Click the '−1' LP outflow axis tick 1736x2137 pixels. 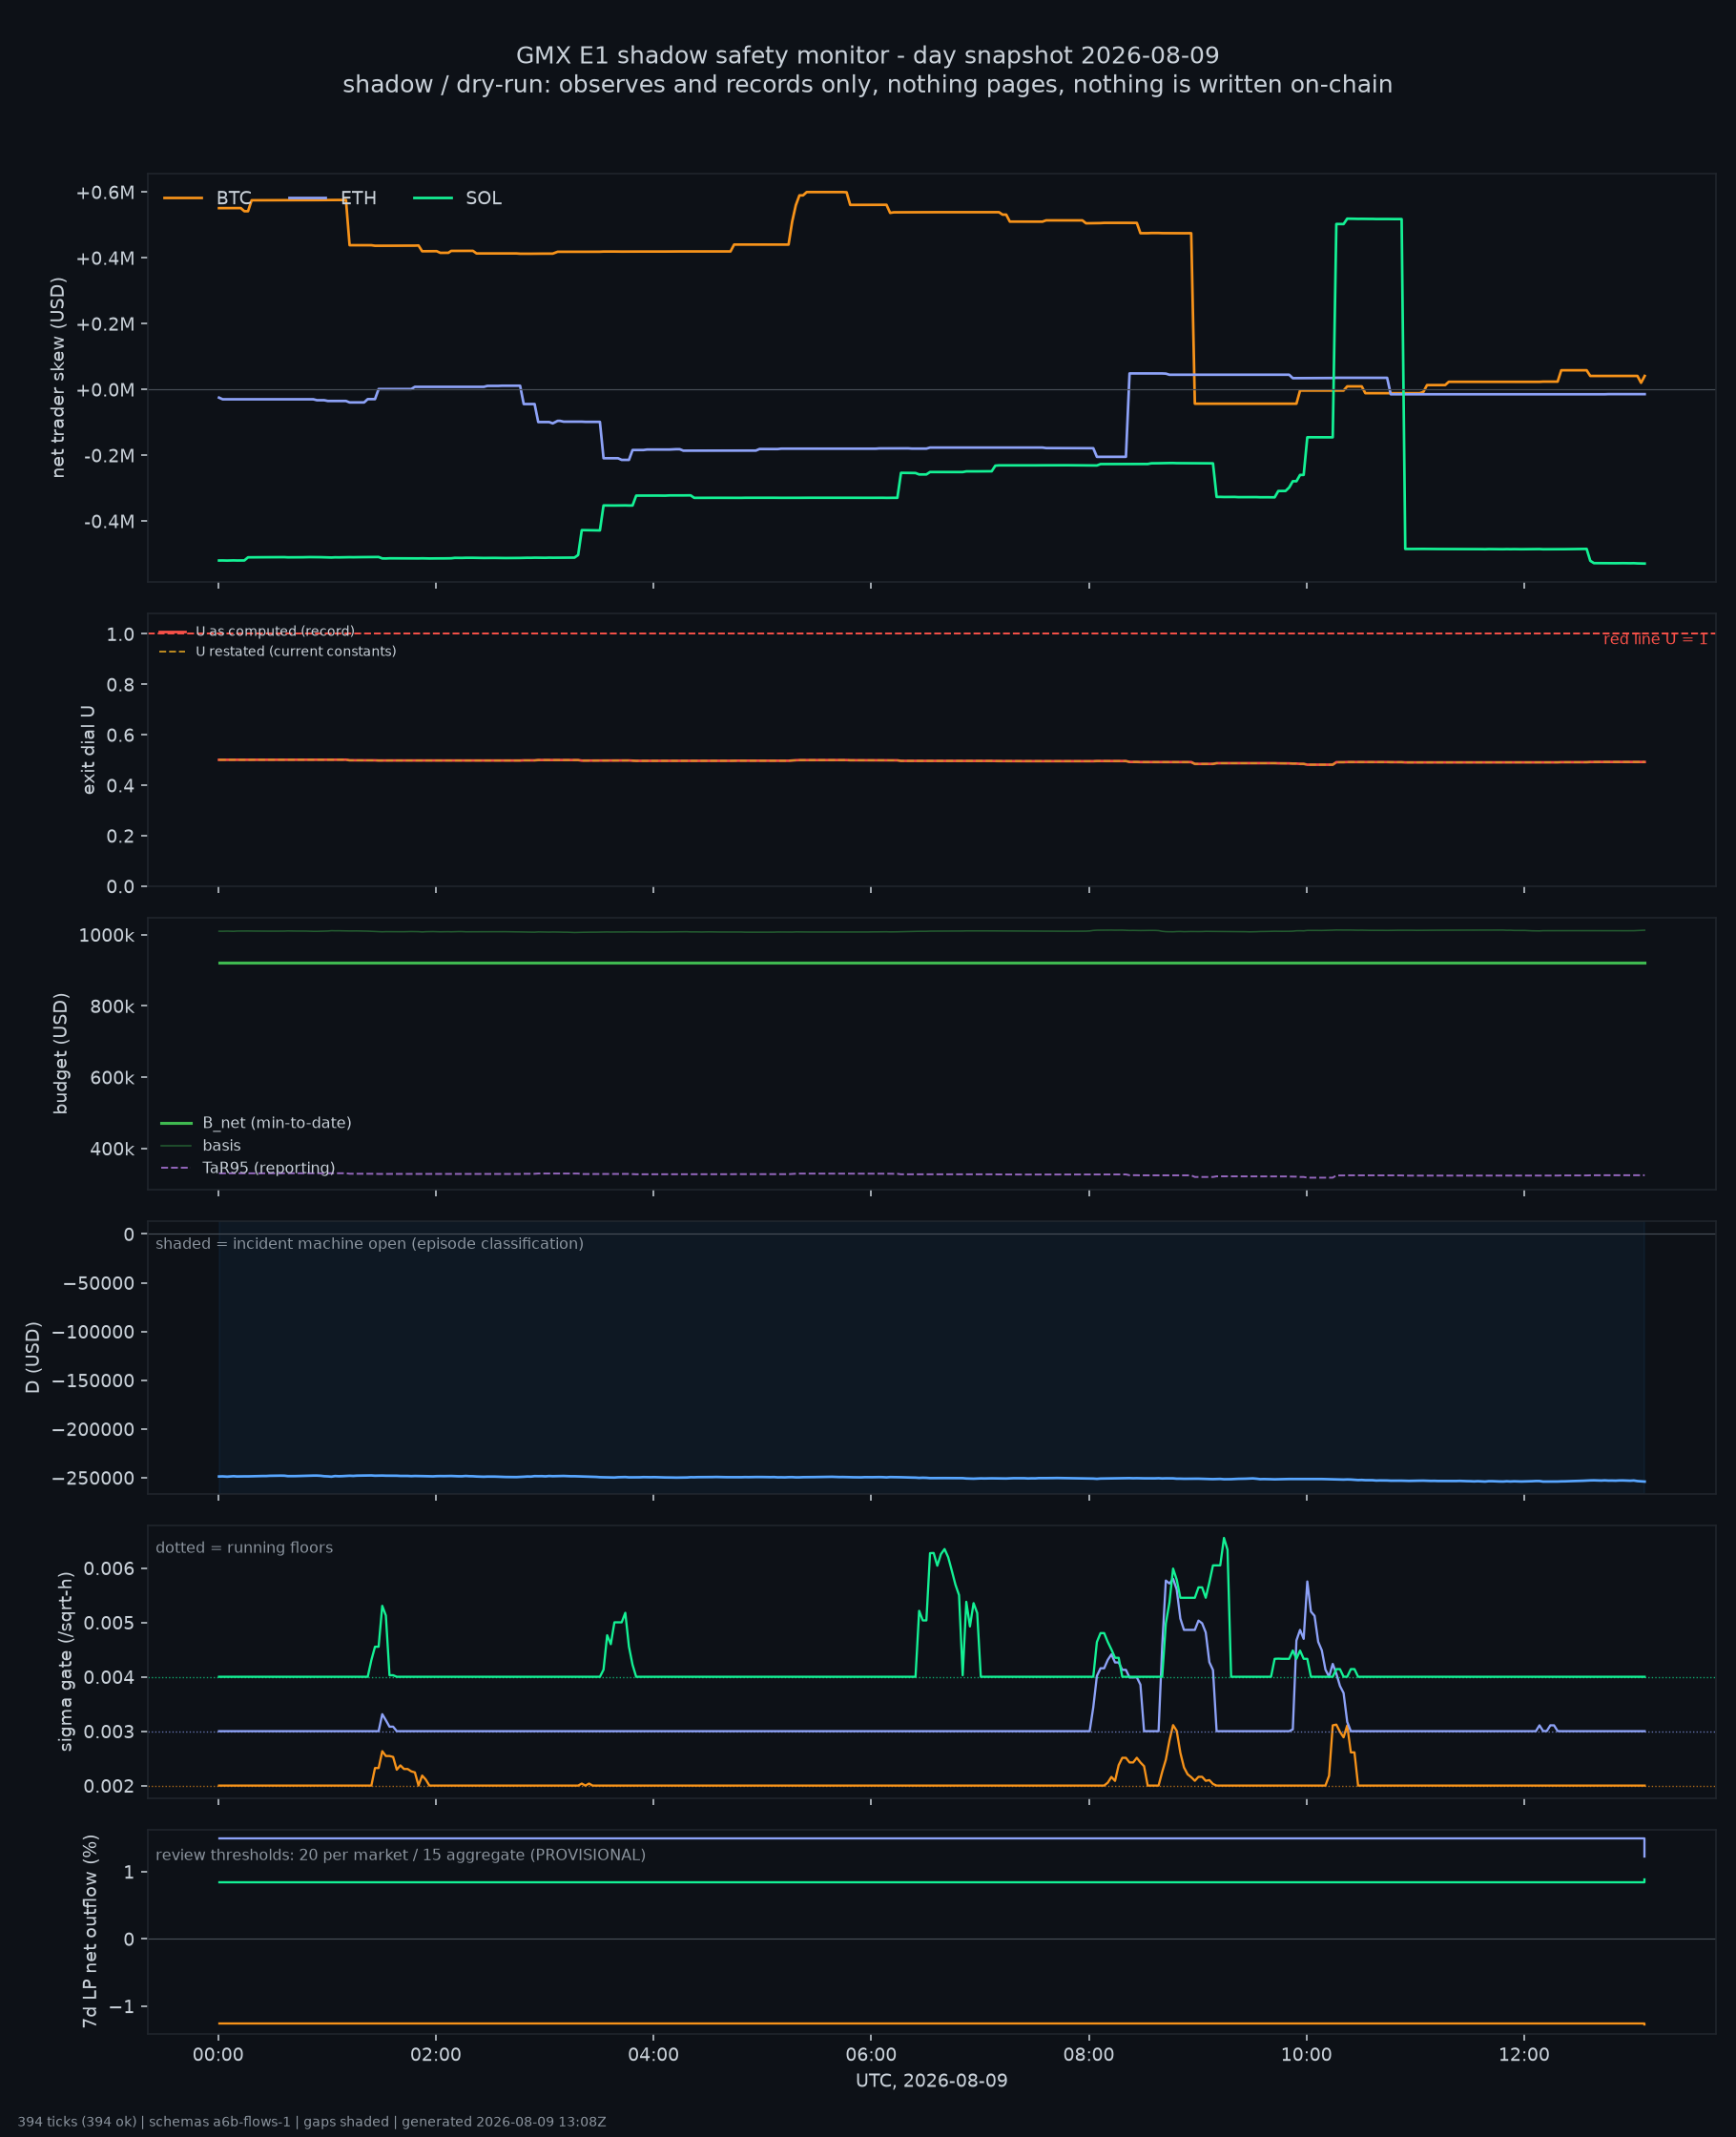(x=121, y=2007)
